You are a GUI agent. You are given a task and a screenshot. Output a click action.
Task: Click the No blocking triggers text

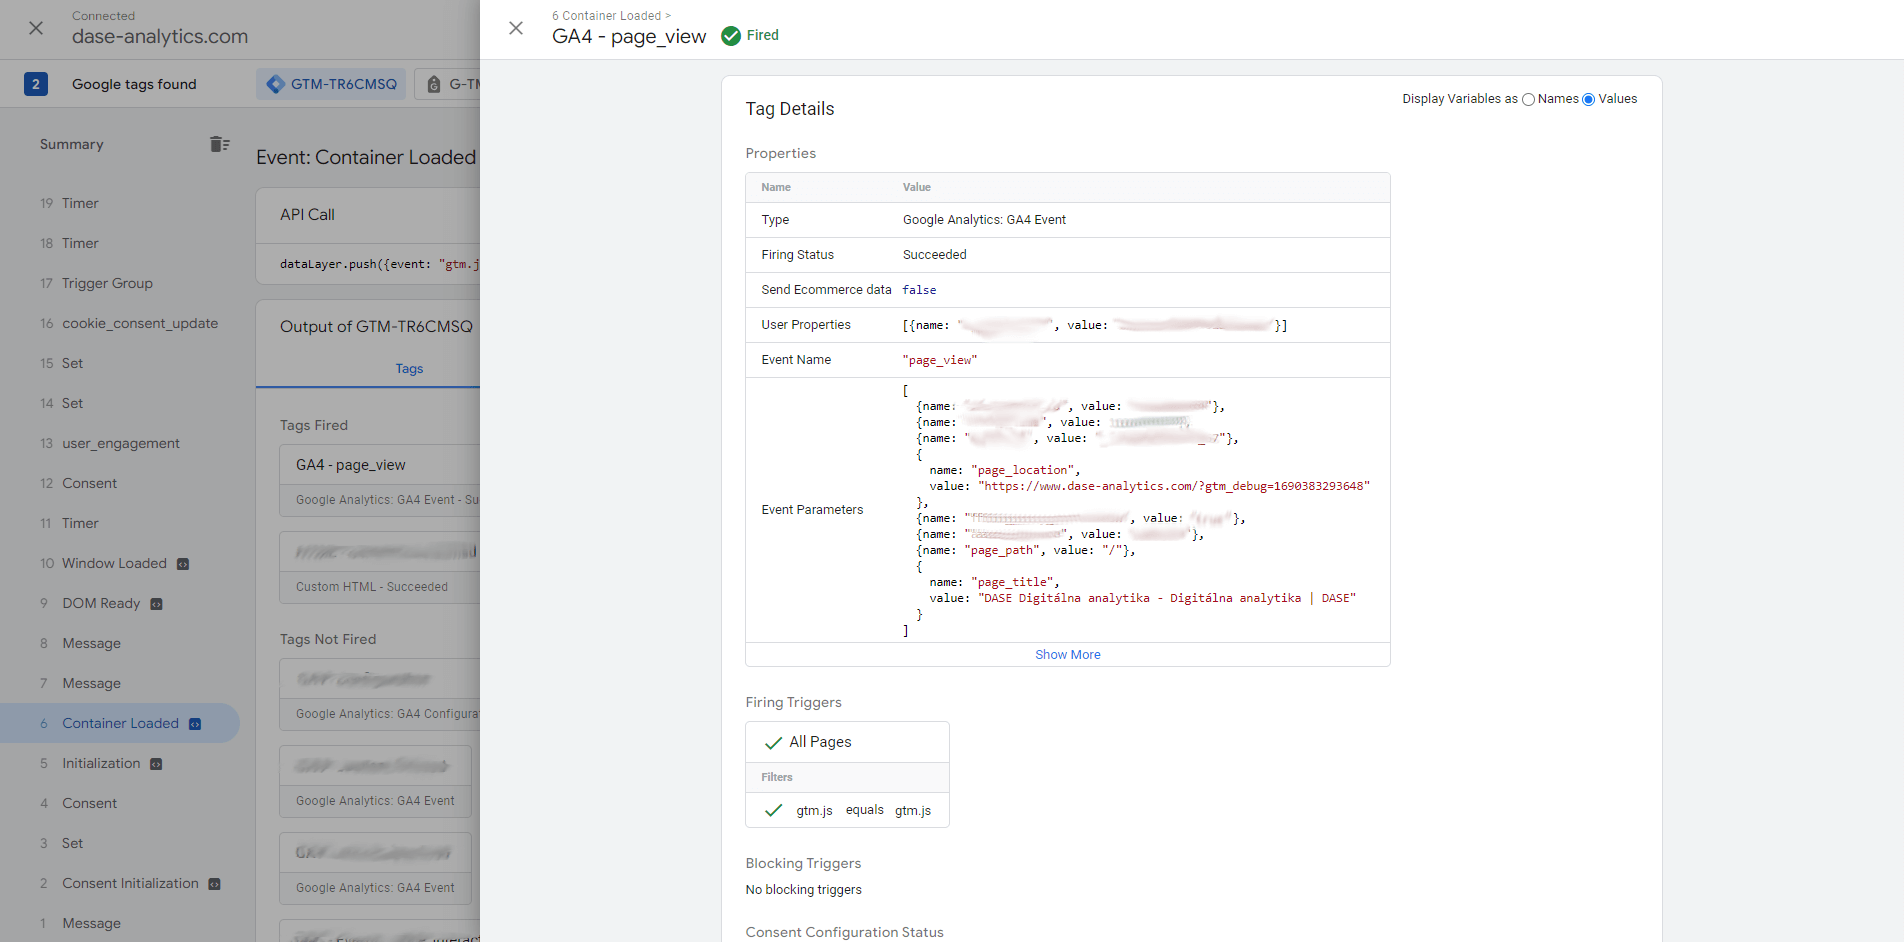coord(803,890)
